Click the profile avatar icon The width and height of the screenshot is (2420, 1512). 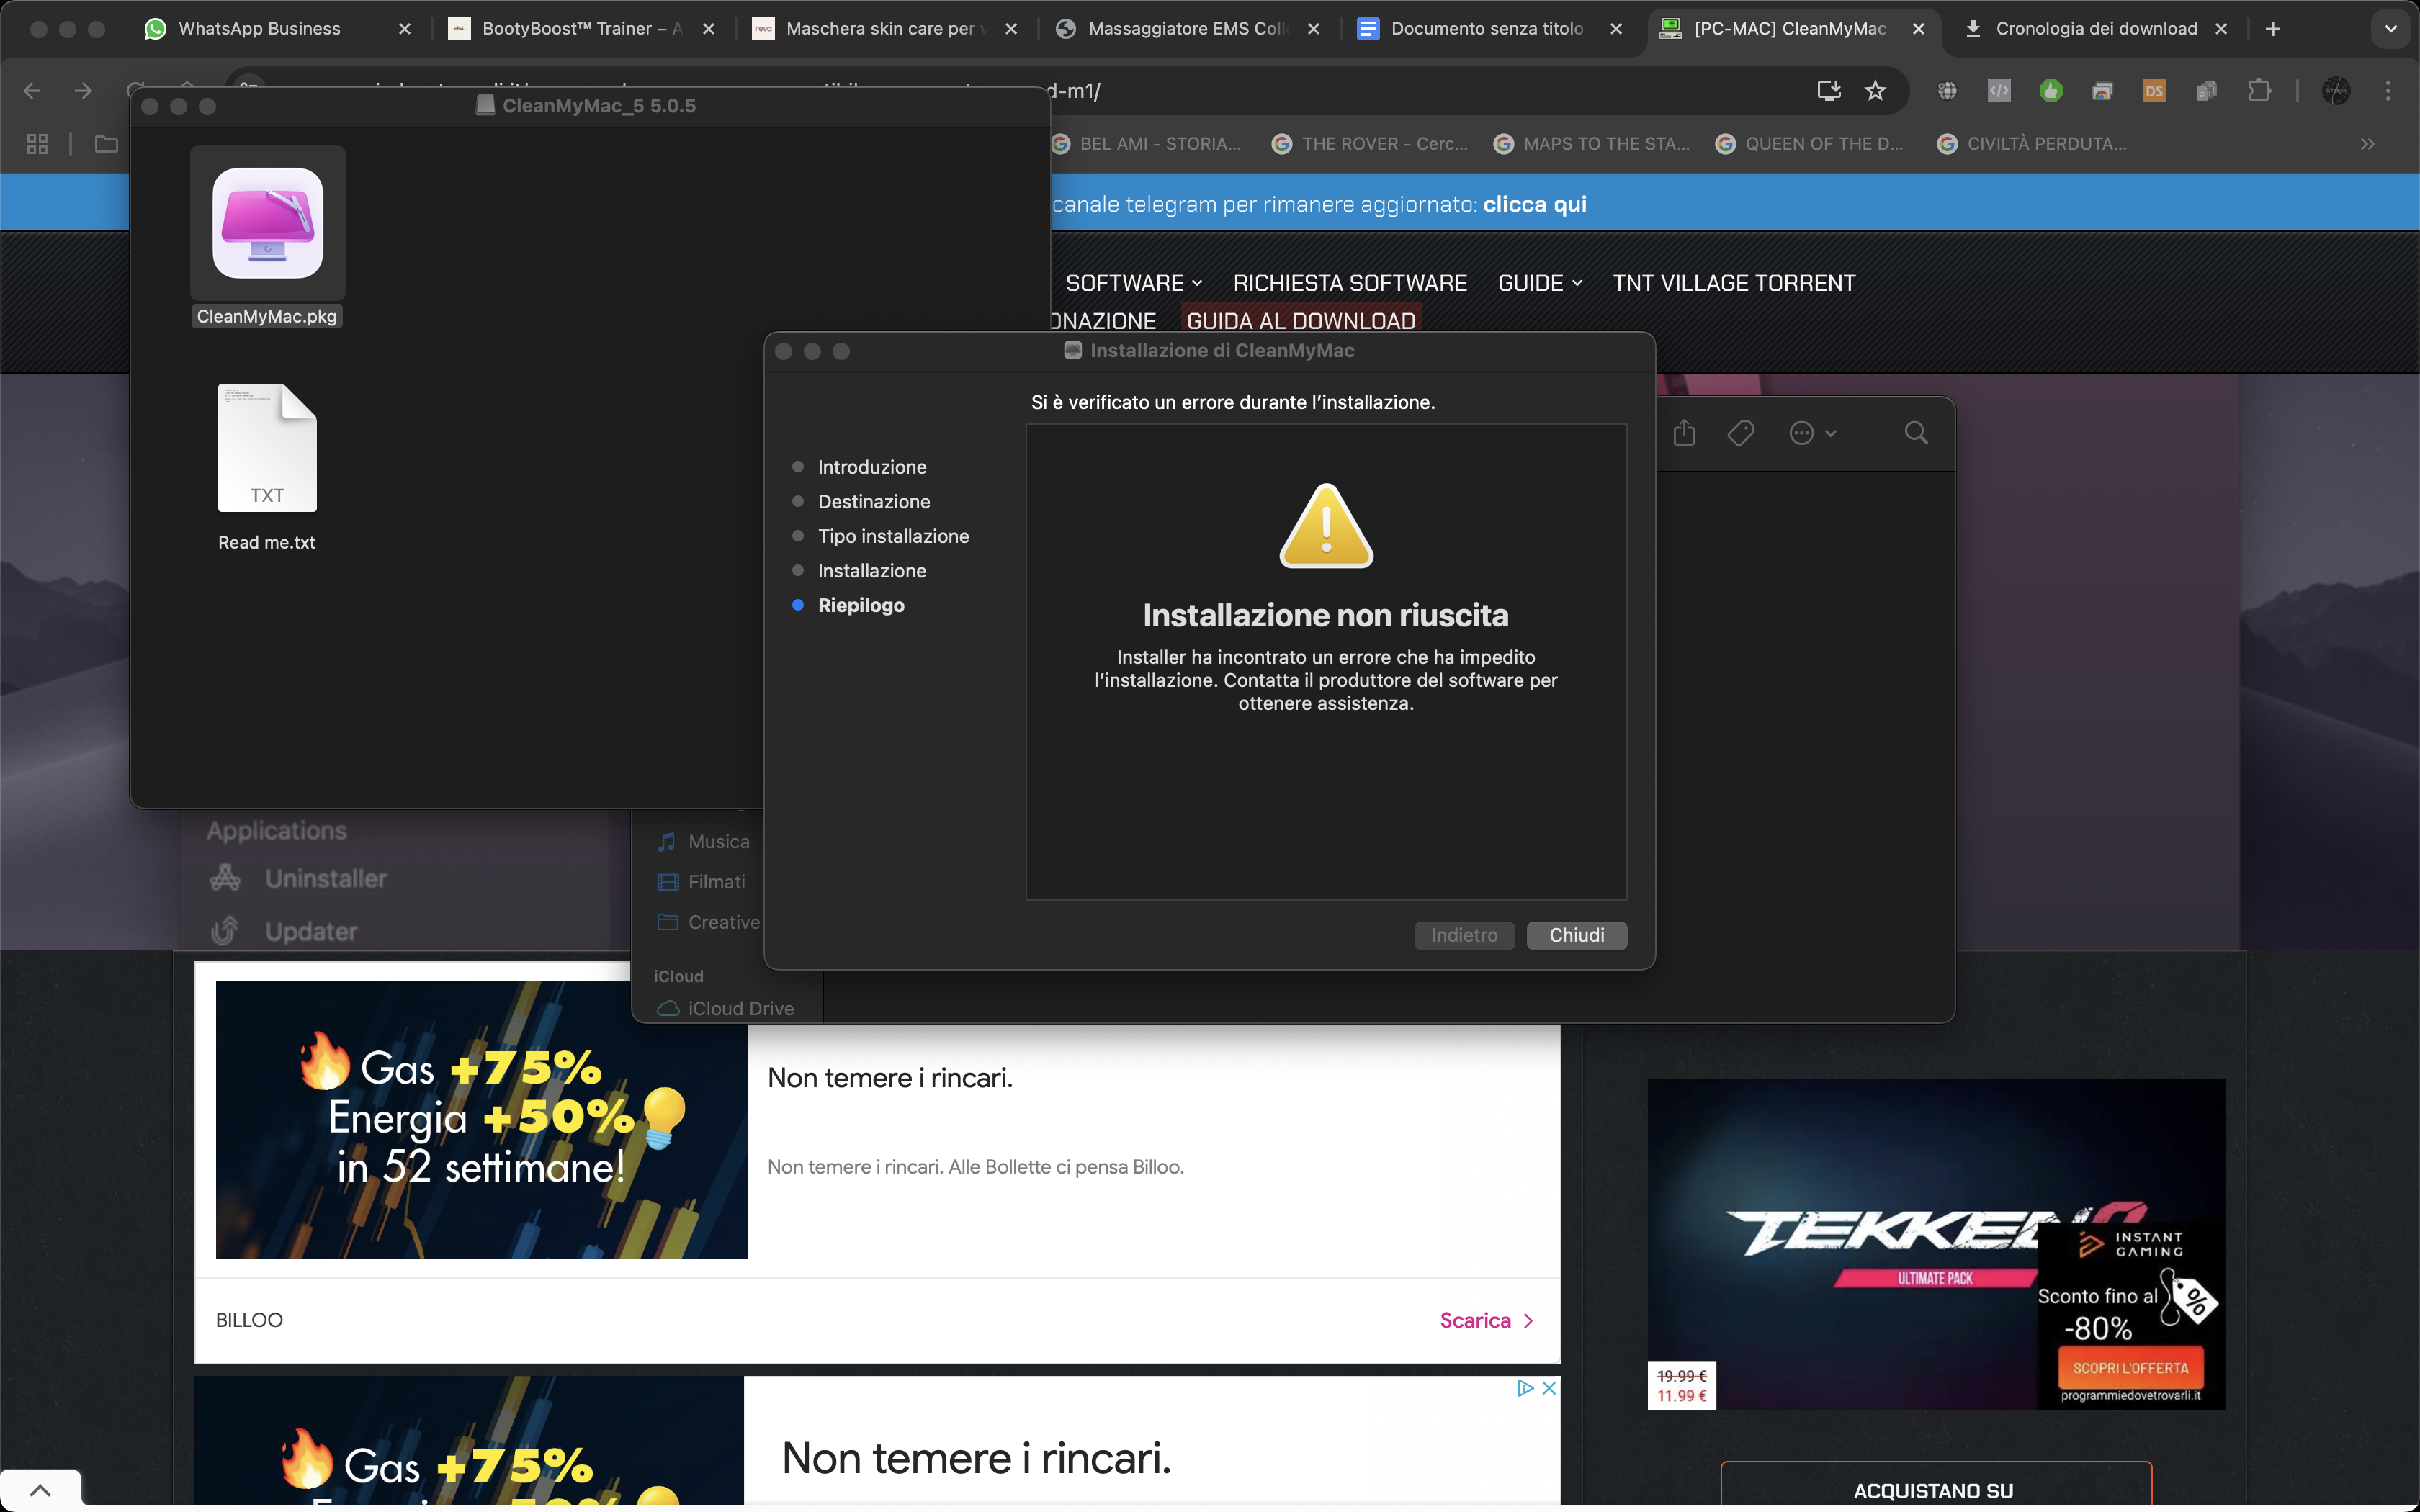pos(2336,91)
